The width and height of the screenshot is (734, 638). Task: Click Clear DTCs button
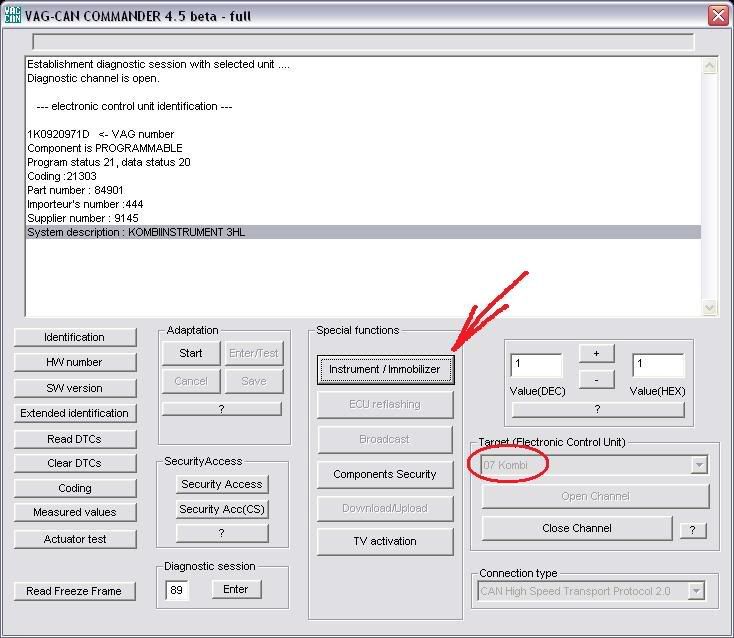(x=75, y=463)
